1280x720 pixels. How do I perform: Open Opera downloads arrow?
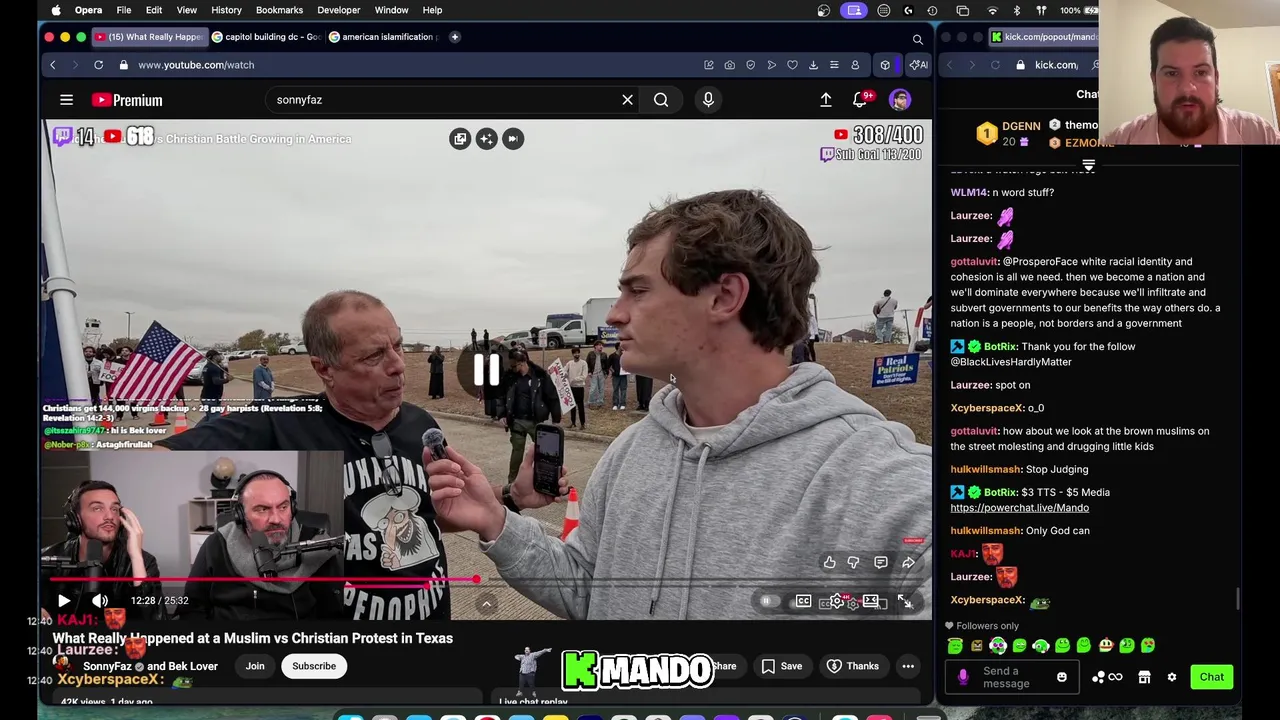[813, 65]
